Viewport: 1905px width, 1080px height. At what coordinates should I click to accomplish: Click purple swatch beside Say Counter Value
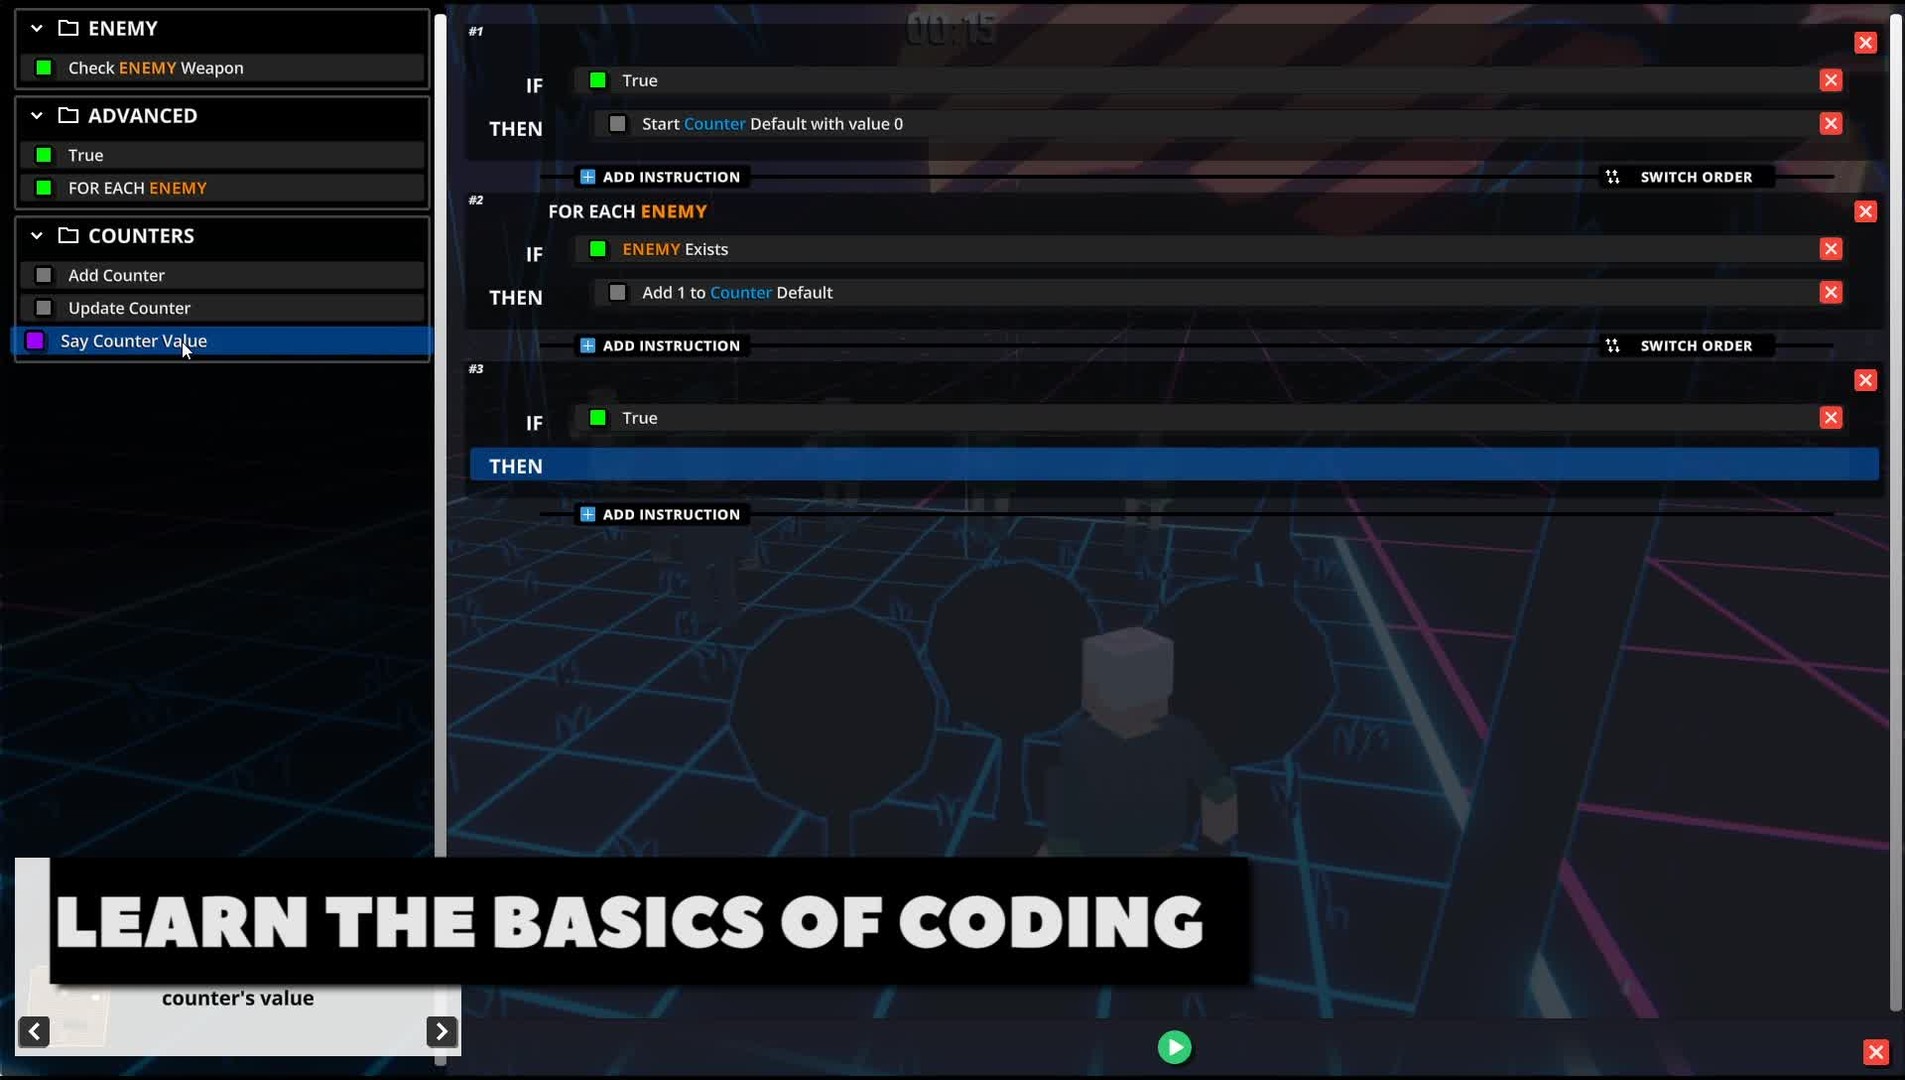[35, 341]
